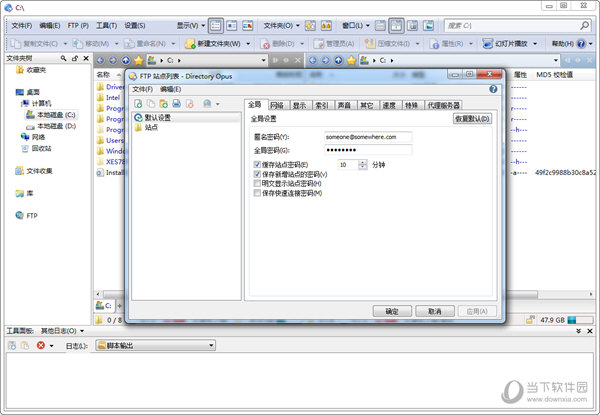Click the blue printer-like icon in FTP dialog toolbar

pyautogui.click(x=176, y=104)
